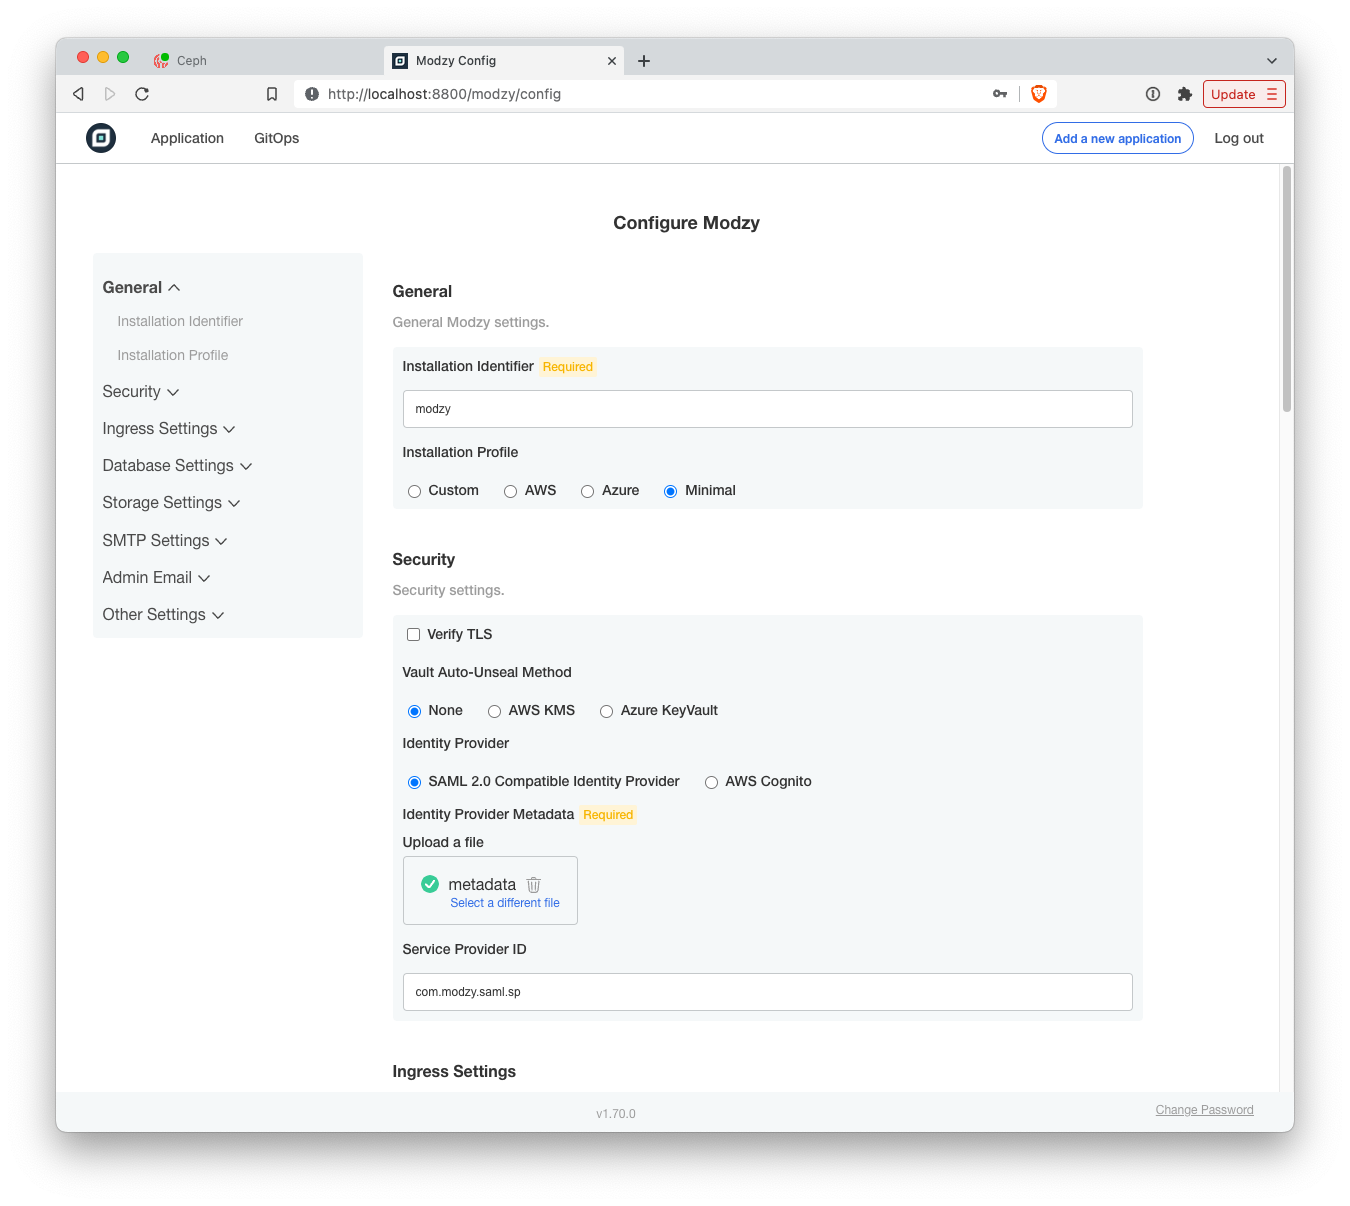The height and width of the screenshot is (1206, 1350).
Task: Select the Minimal installation profile
Action: tap(670, 491)
